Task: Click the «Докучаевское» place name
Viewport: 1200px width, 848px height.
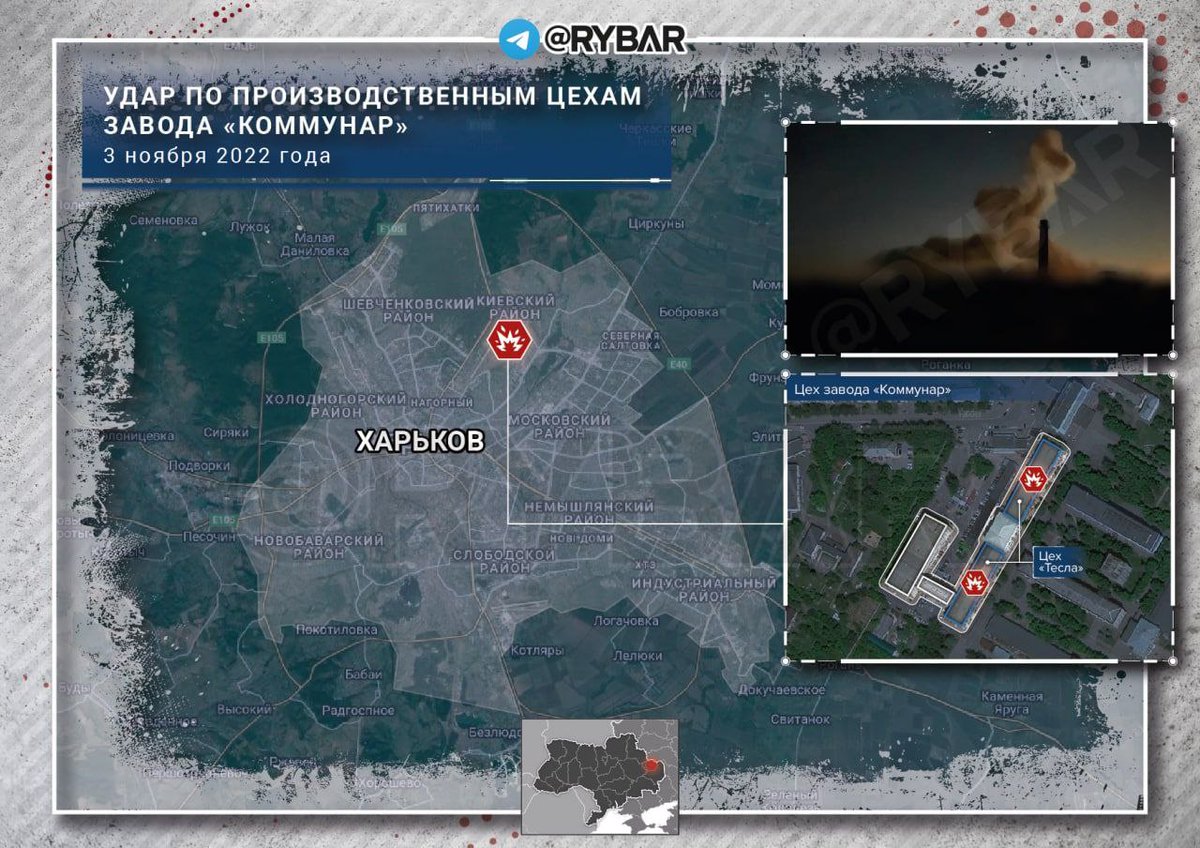Action: pyautogui.click(x=782, y=690)
